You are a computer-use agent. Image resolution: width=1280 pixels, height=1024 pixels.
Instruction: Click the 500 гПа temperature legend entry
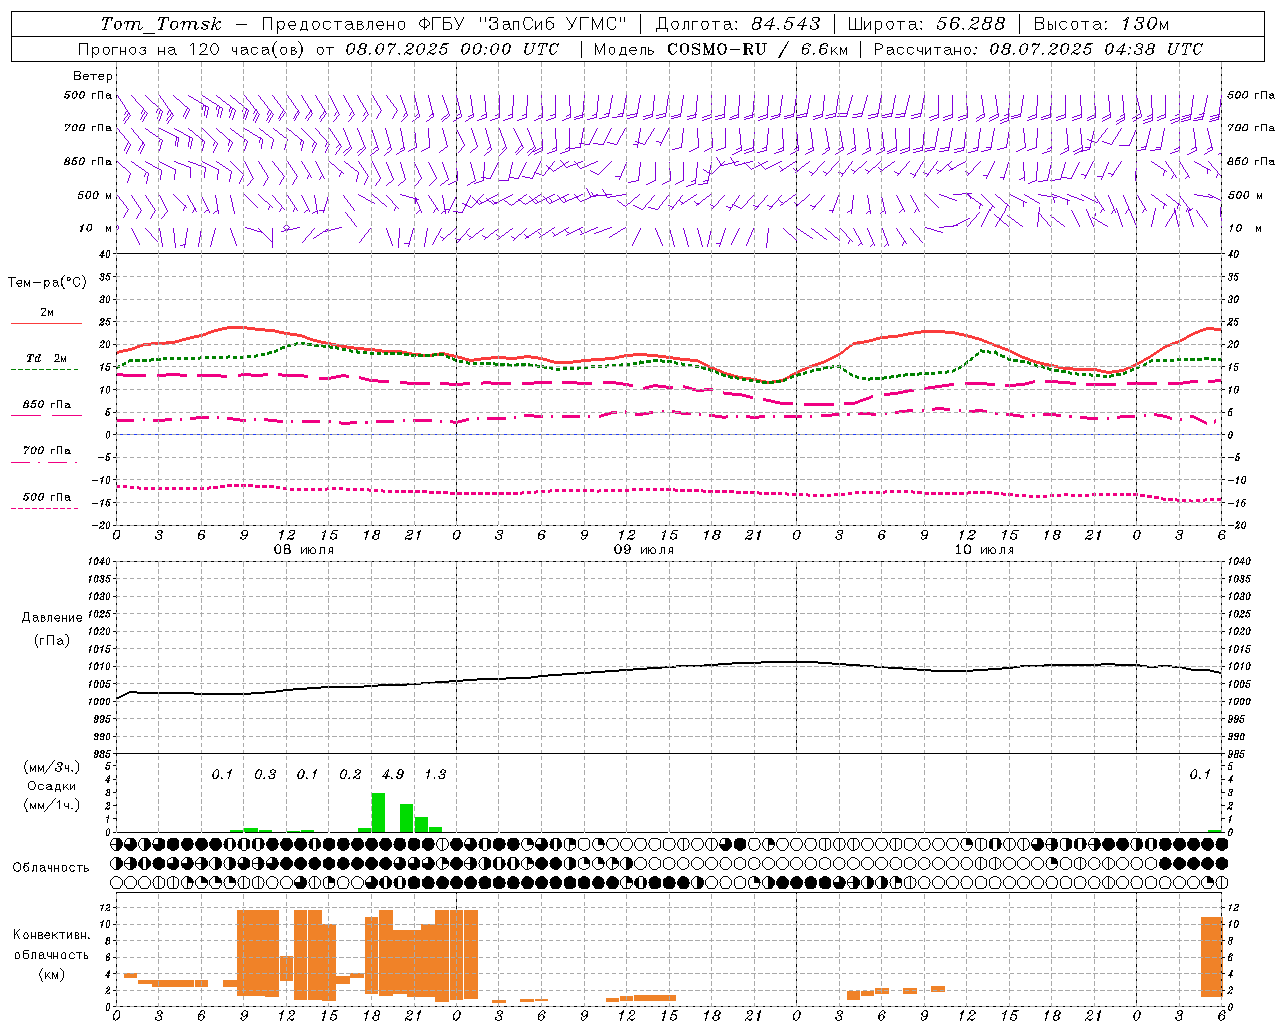point(46,497)
